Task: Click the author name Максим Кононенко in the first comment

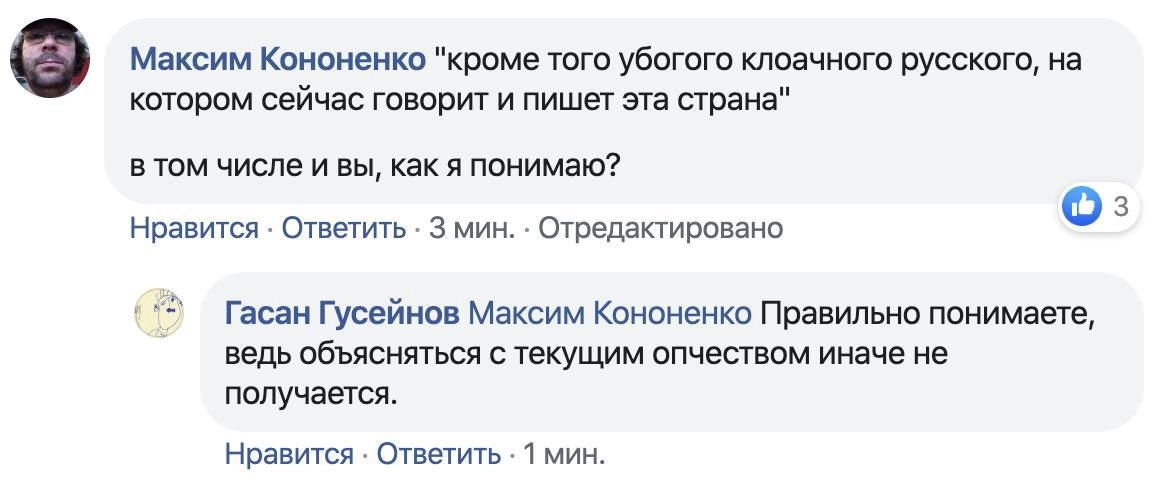Action: coord(278,61)
